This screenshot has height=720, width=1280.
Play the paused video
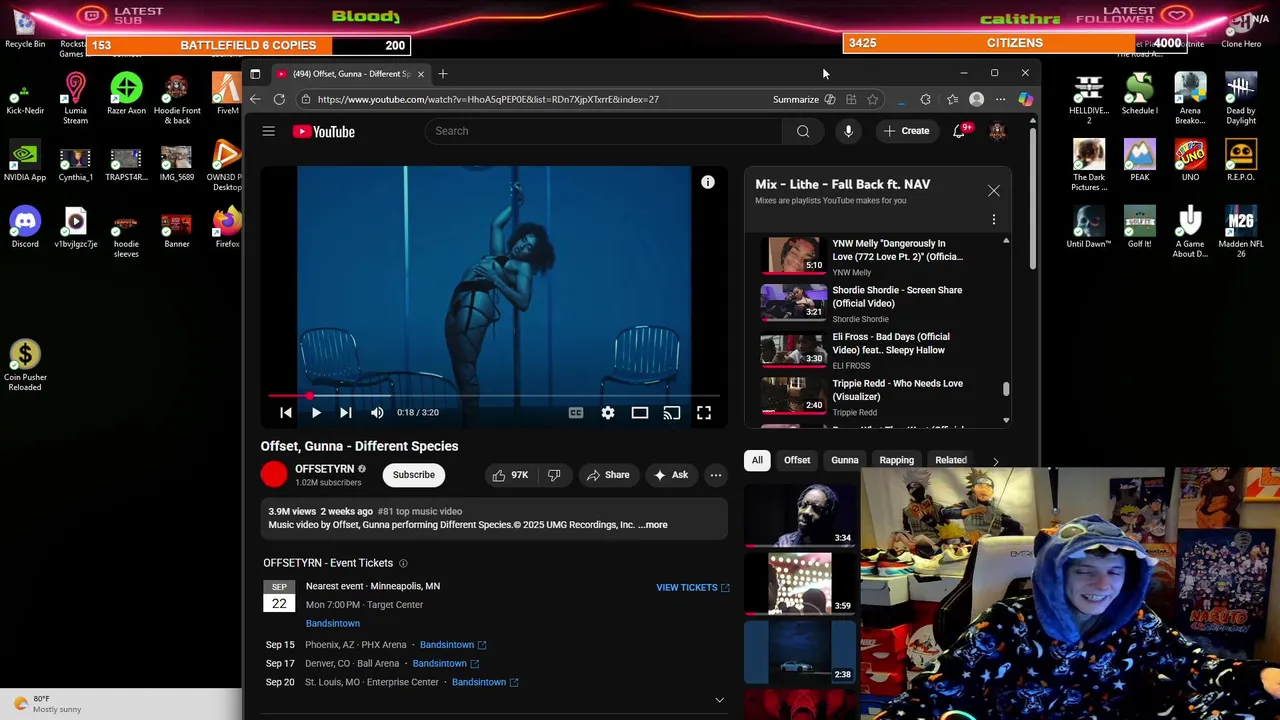tap(316, 412)
